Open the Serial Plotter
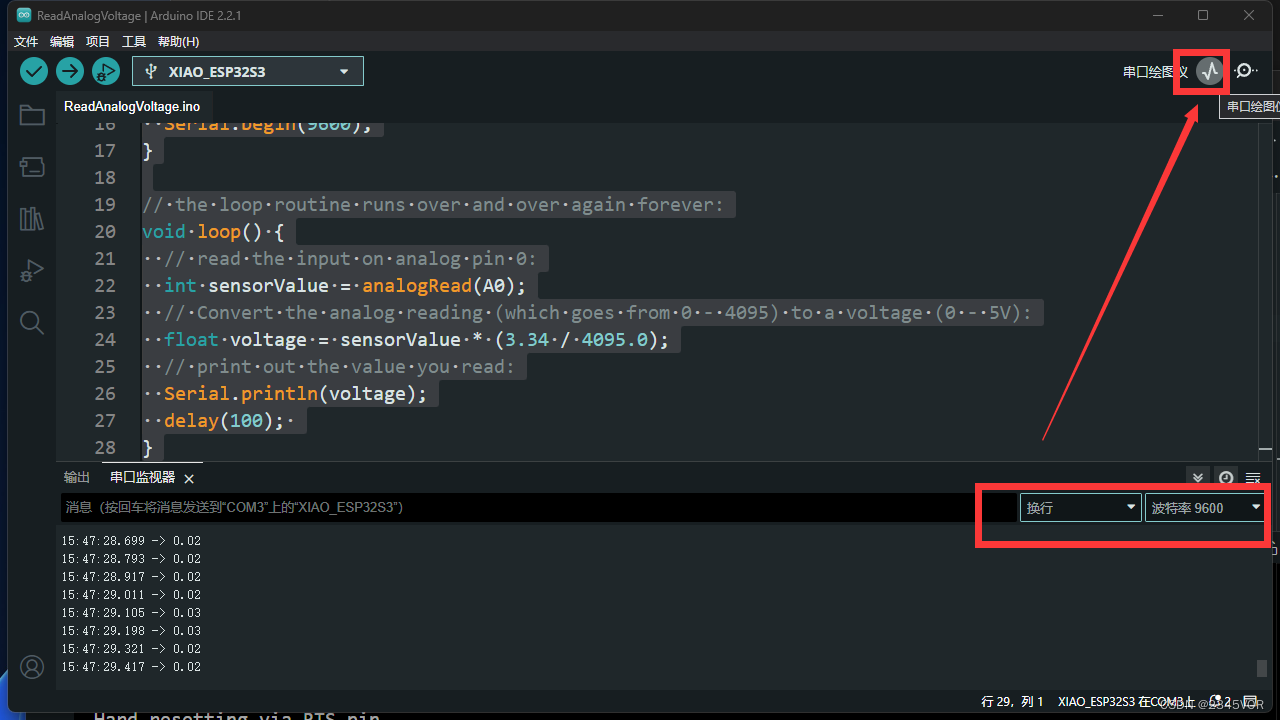The width and height of the screenshot is (1280, 720). click(1210, 71)
